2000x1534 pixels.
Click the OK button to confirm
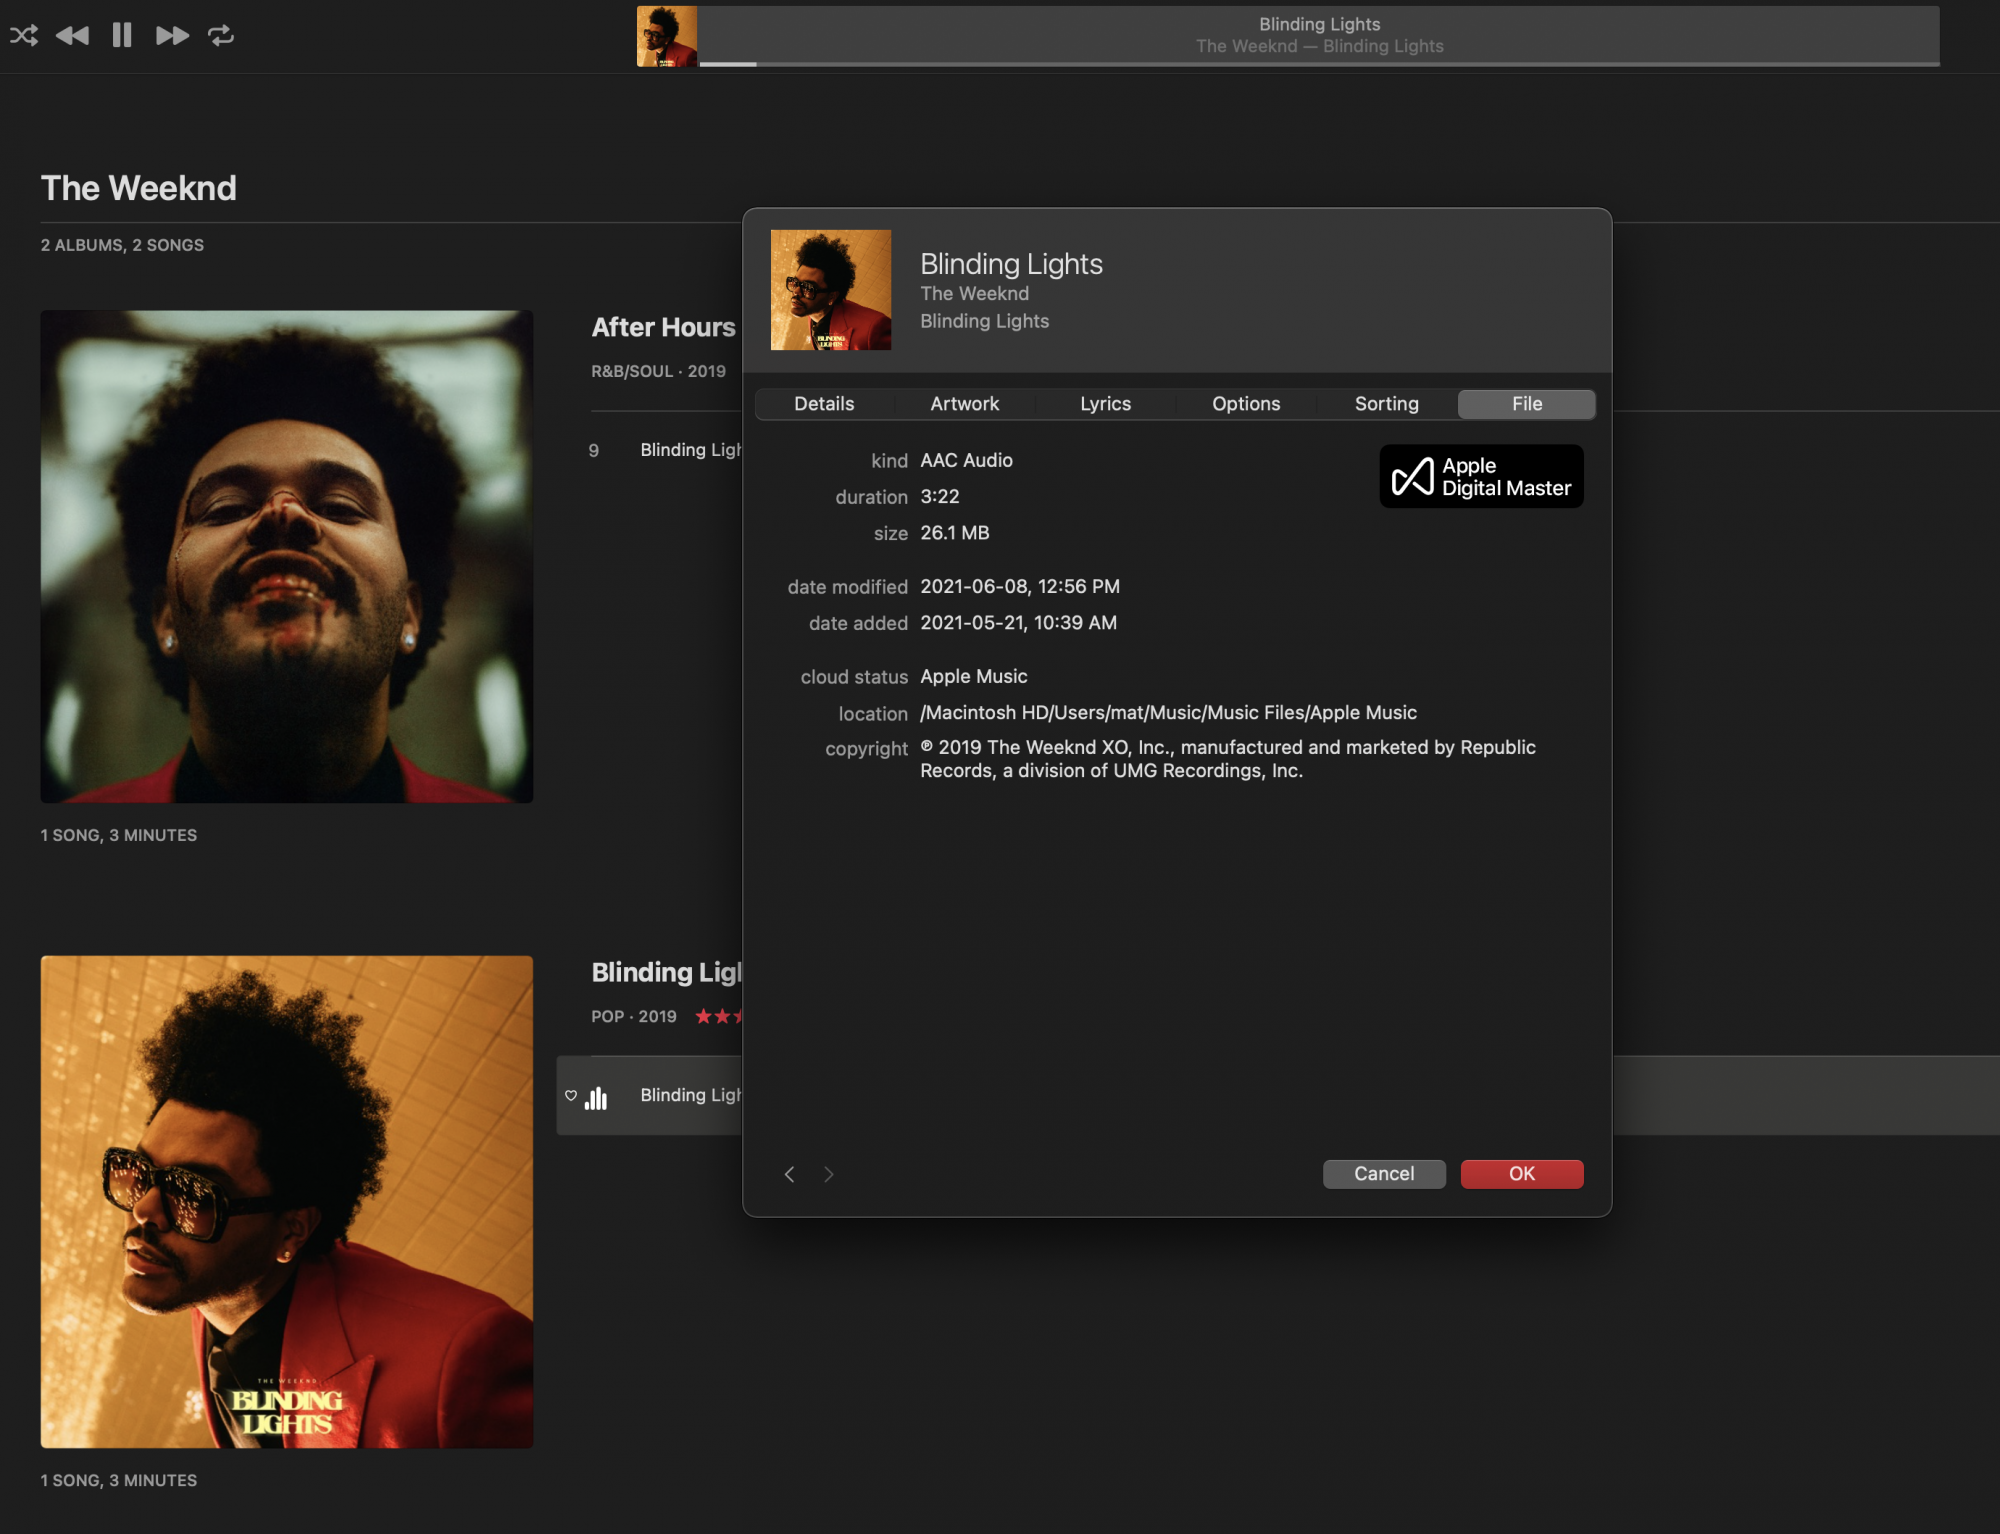[x=1521, y=1171]
